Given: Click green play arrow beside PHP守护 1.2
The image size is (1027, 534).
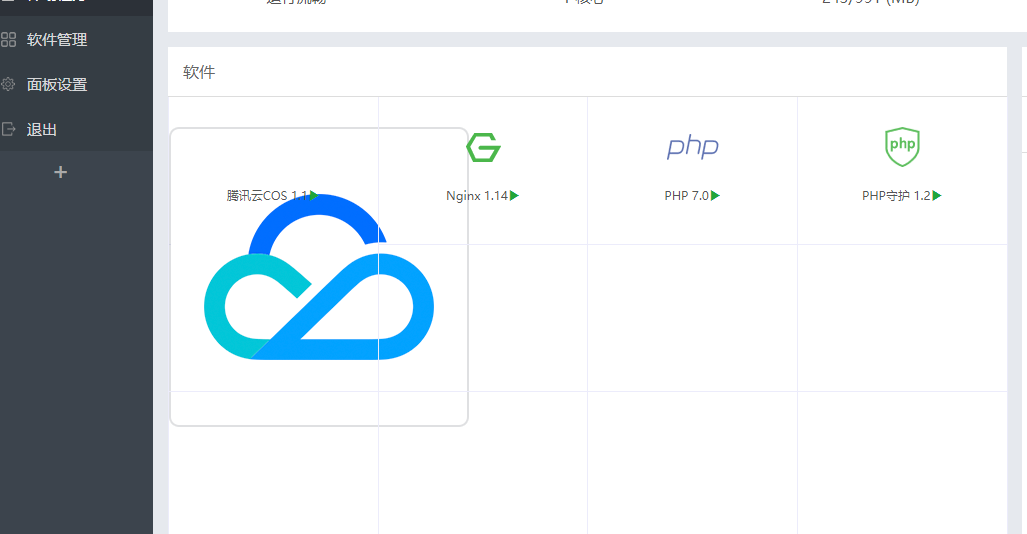Looking at the screenshot, I should (x=937, y=195).
